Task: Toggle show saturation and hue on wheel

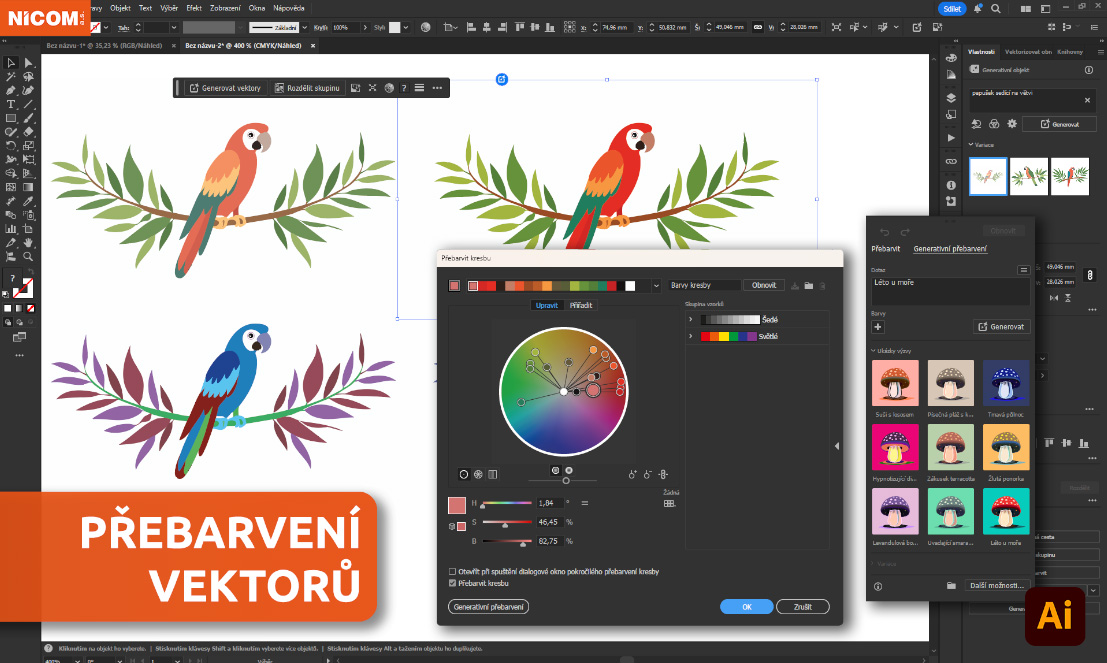Action: [x=556, y=470]
